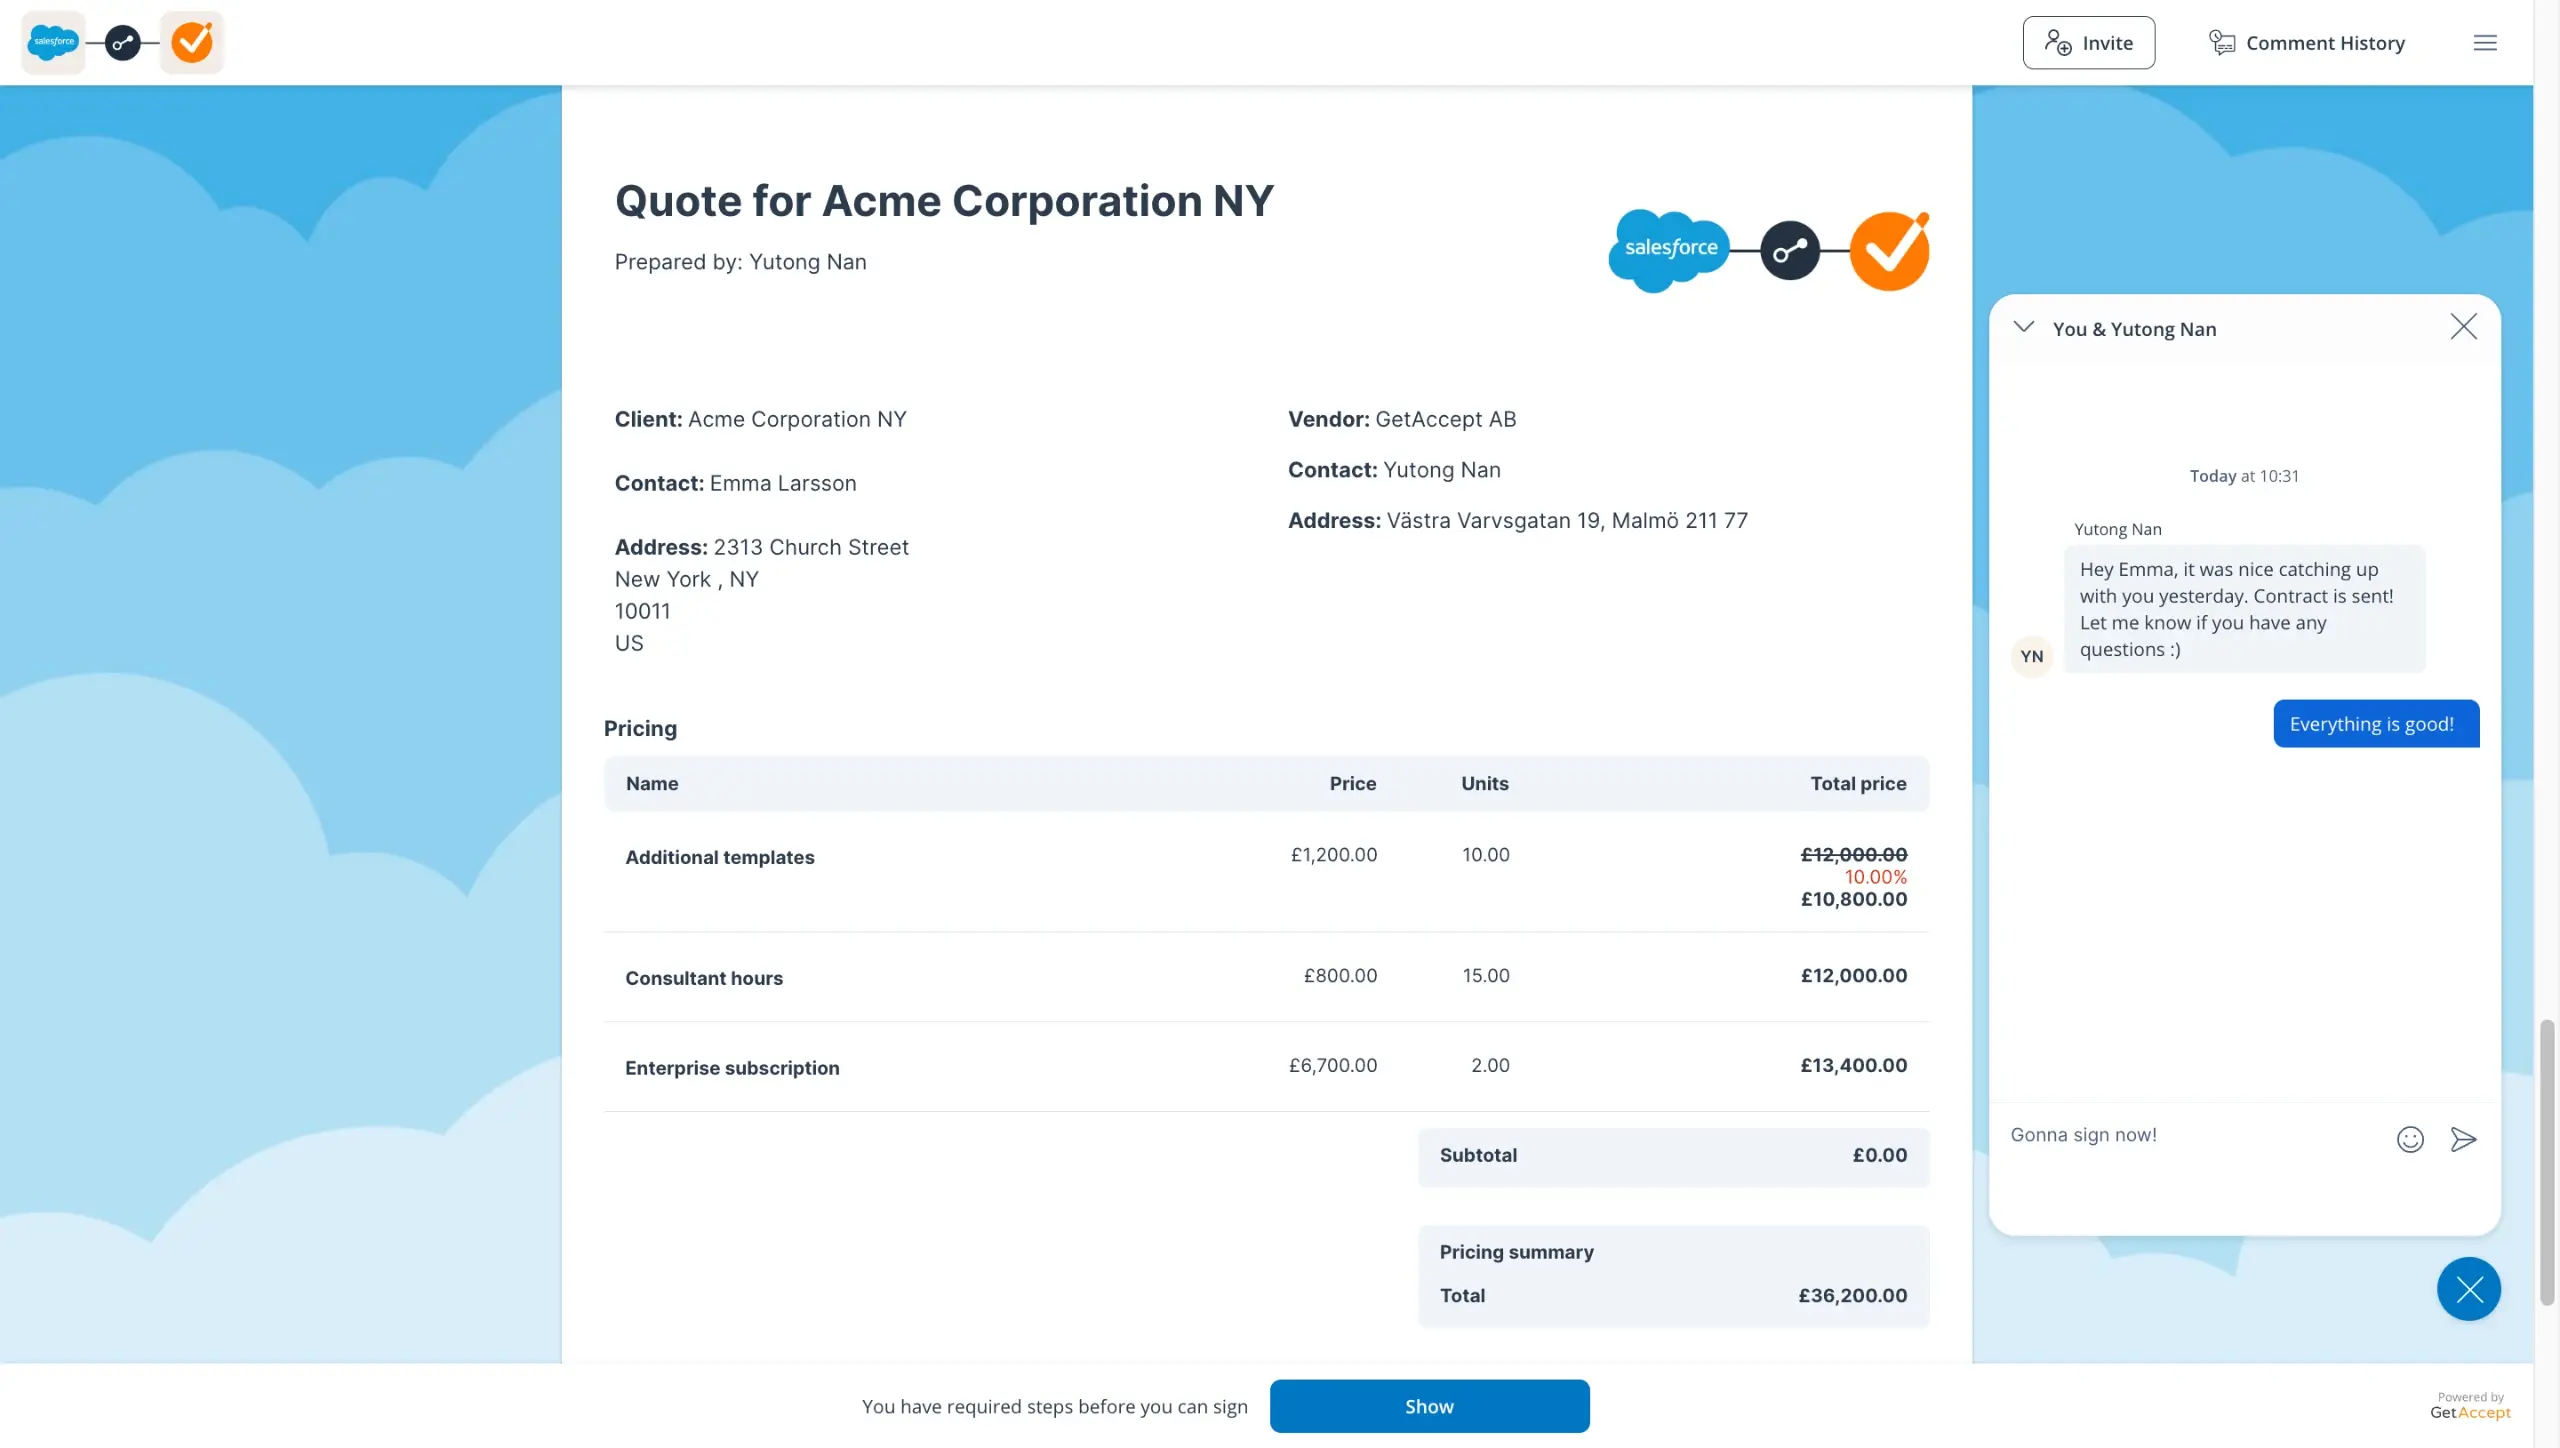Click the YN avatar in chat

pos(2032,657)
